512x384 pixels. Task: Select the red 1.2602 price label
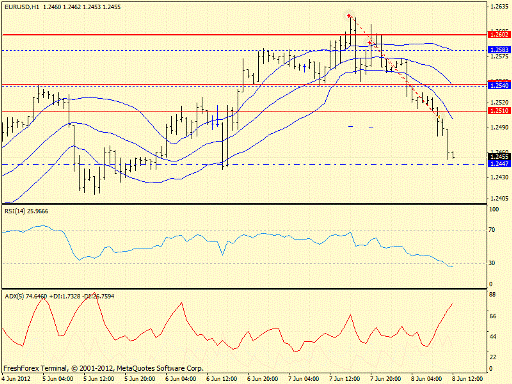pyautogui.click(x=499, y=35)
